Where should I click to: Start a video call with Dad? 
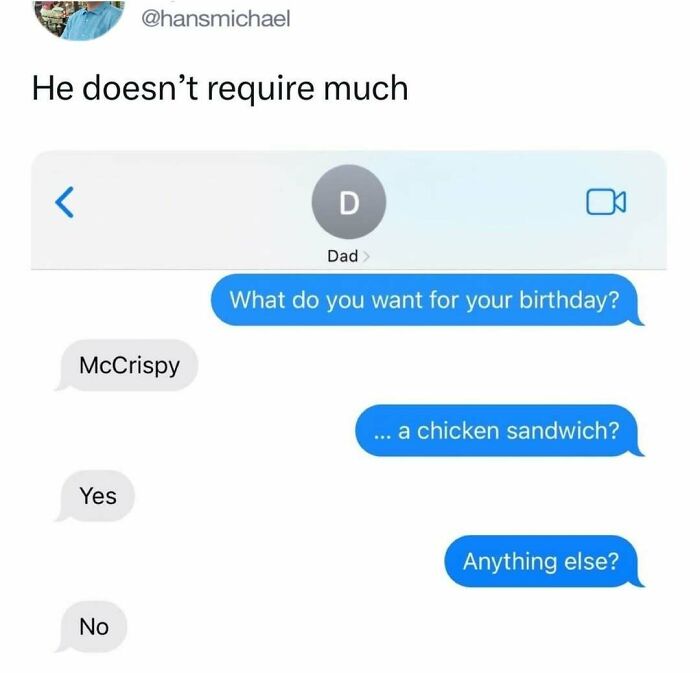coord(606,202)
